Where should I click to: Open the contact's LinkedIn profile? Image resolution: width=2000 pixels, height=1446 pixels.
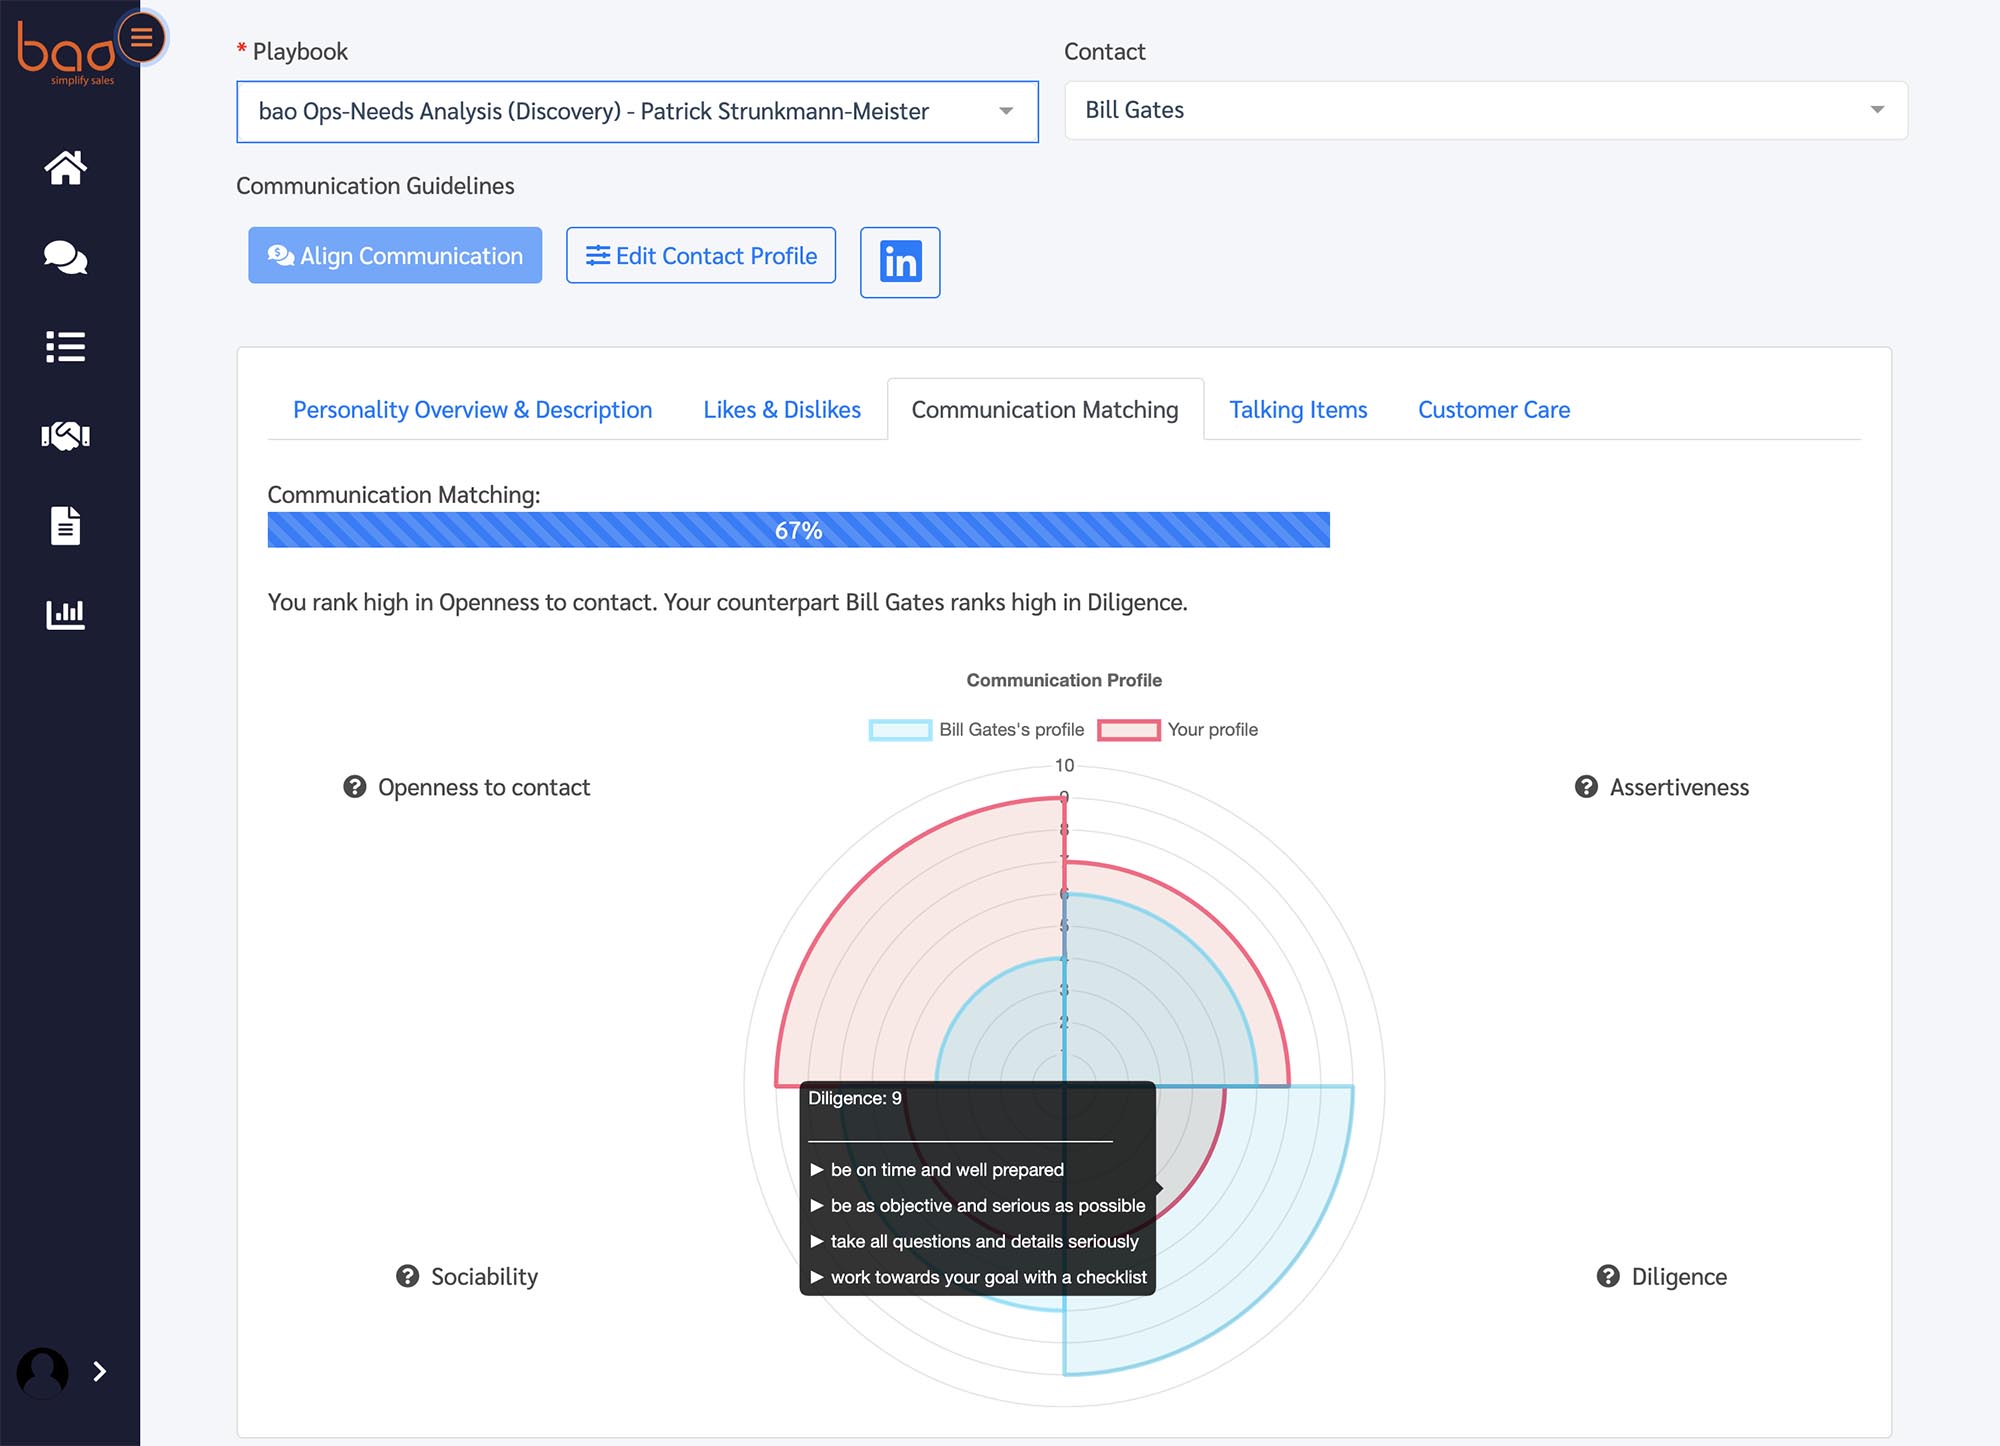pyautogui.click(x=900, y=262)
